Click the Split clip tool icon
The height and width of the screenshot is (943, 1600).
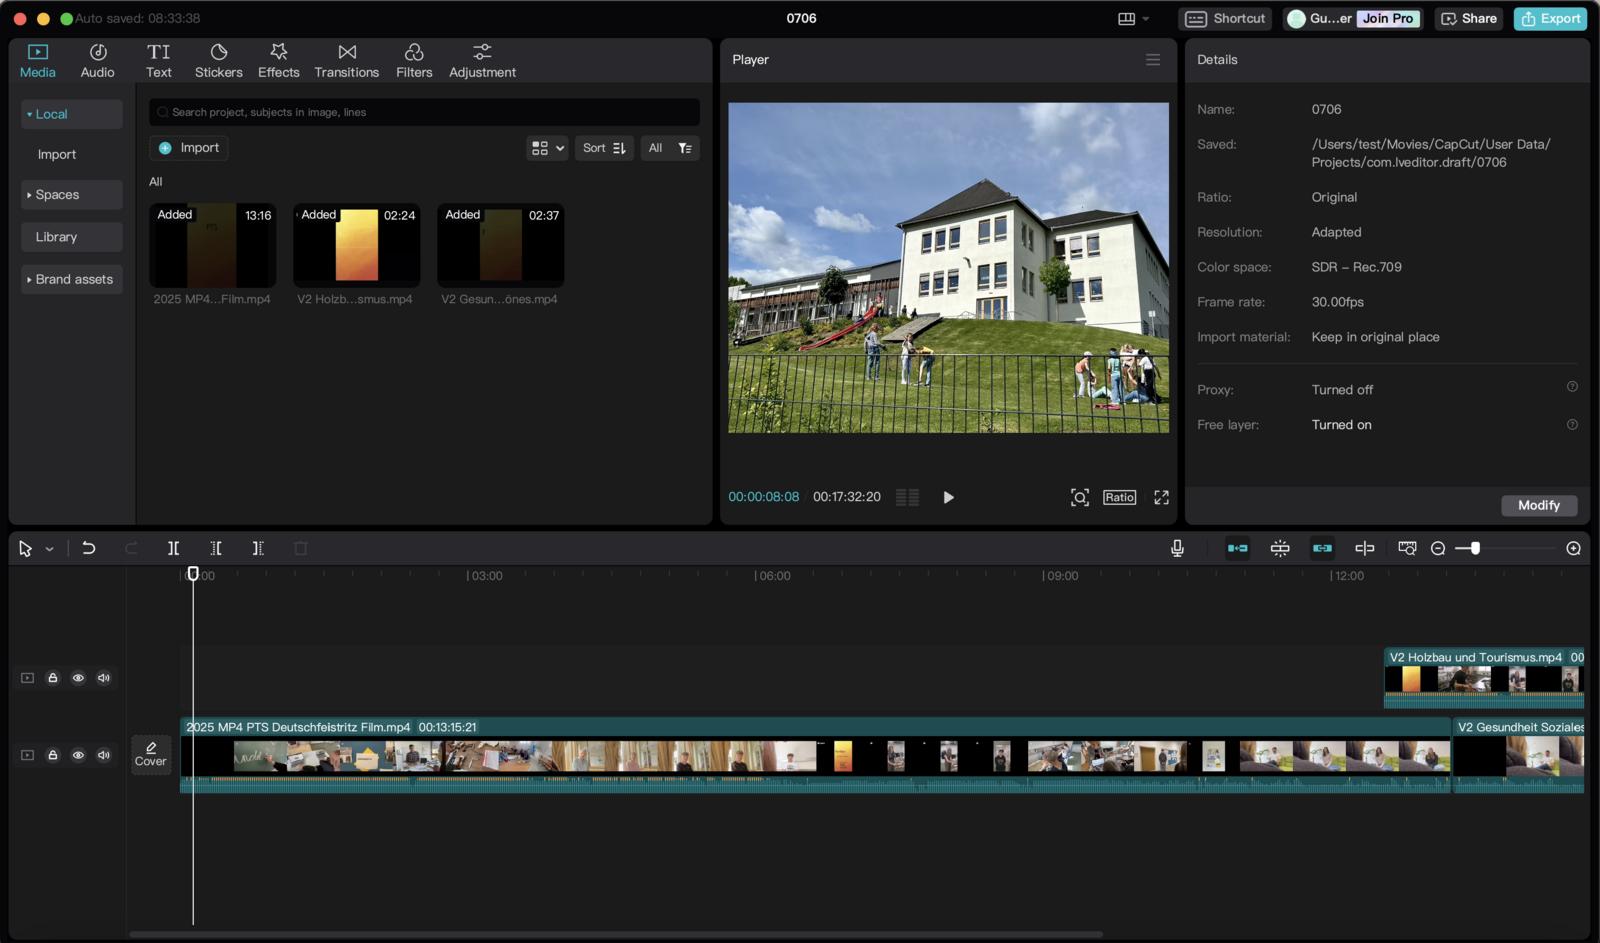[173, 548]
